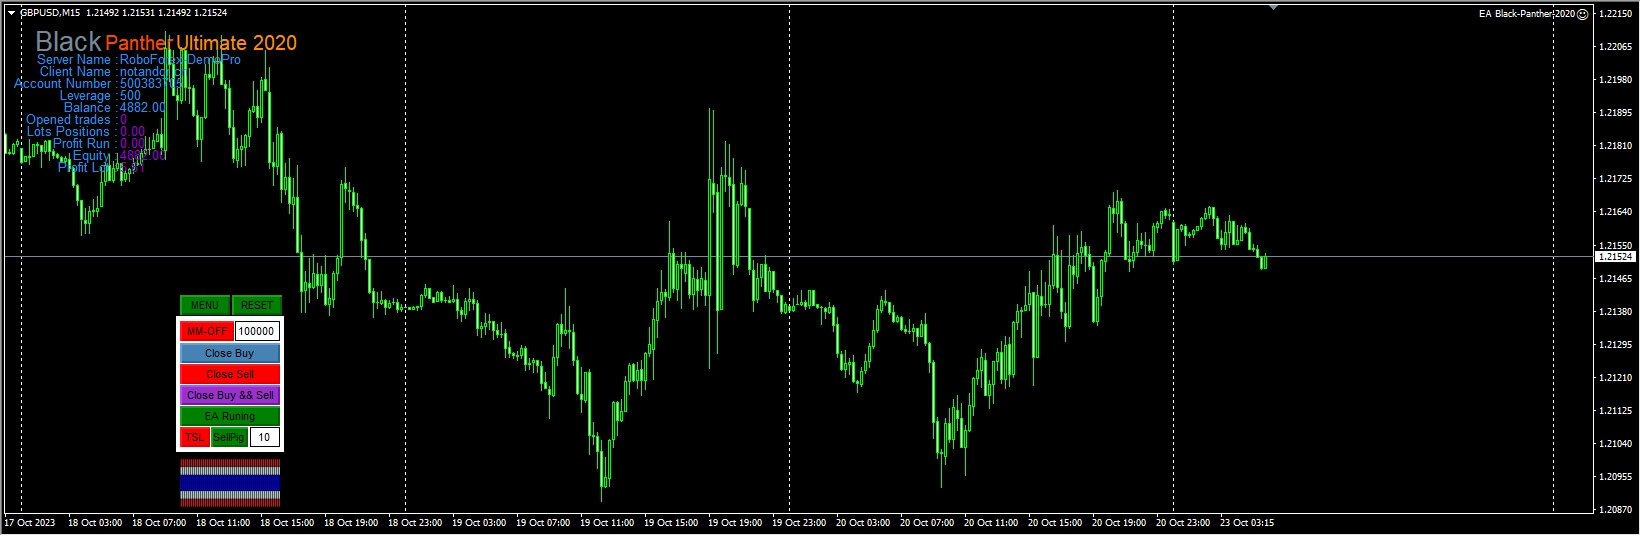This screenshot has width=1641, height=536.
Task: Click the 20 Oct 15:00 time axis label
Action: pyautogui.click(x=1055, y=523)
